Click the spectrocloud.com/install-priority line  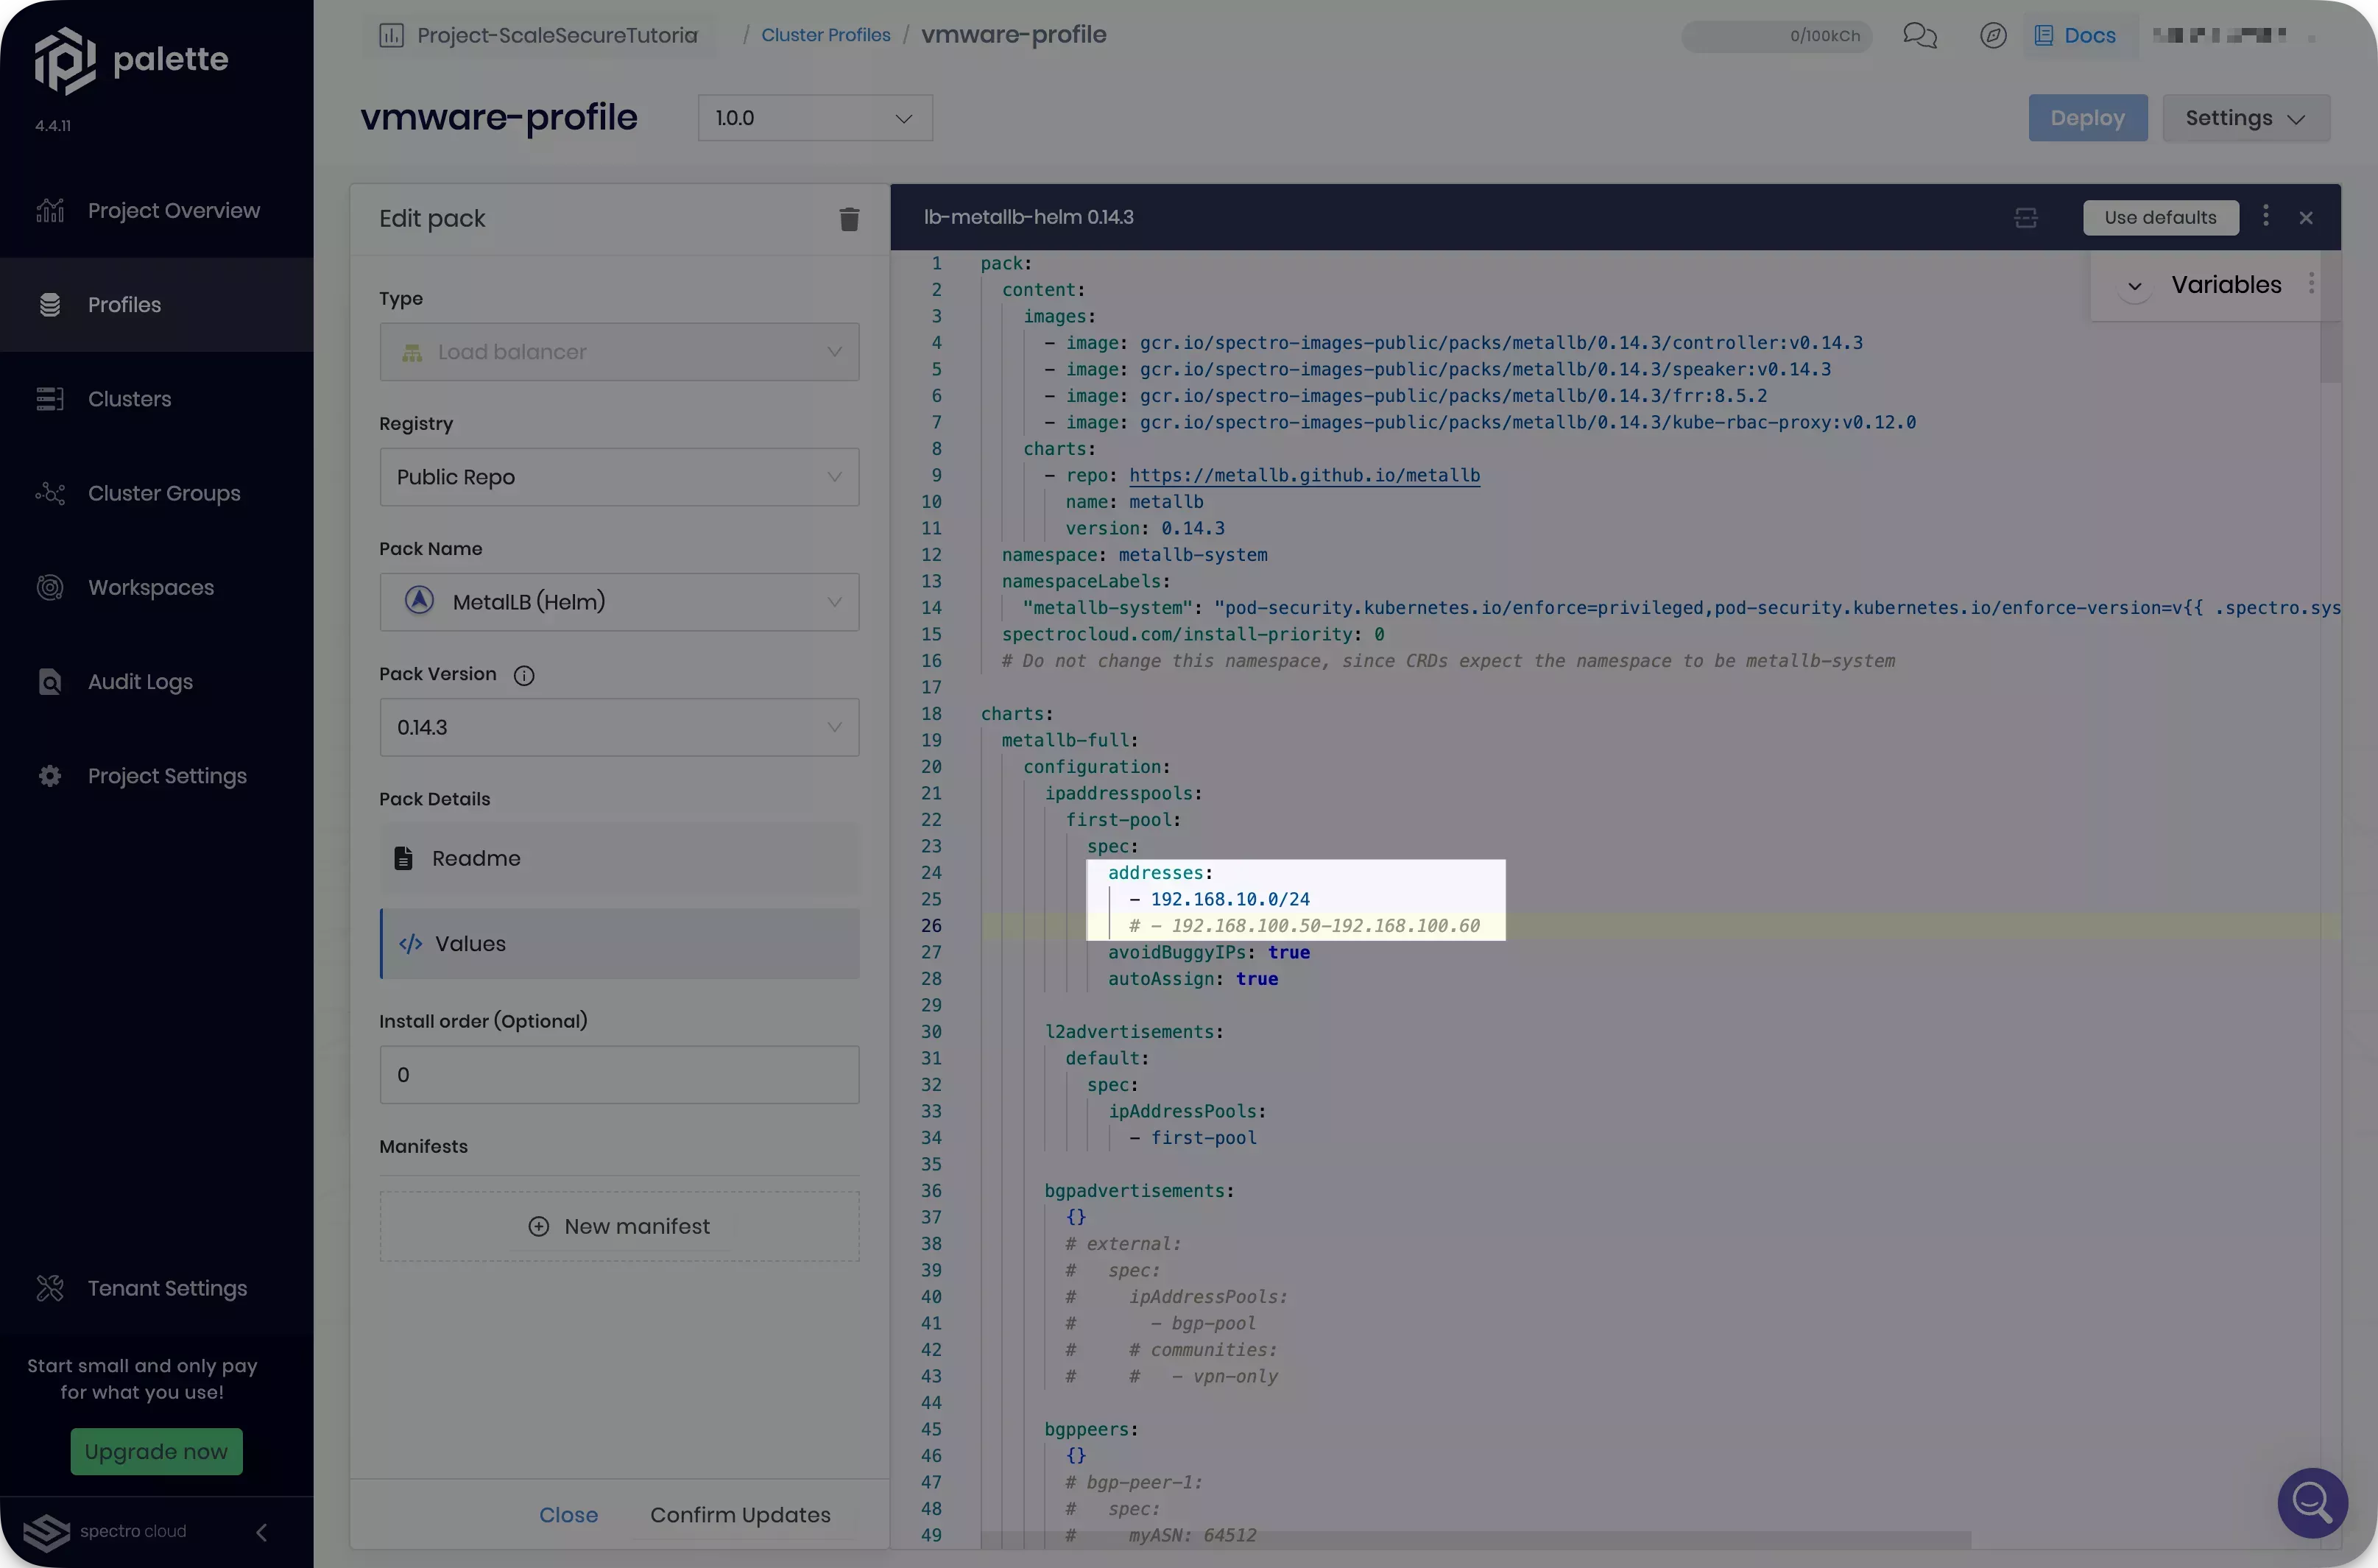pyautogui.click(x=1193, y=634)
